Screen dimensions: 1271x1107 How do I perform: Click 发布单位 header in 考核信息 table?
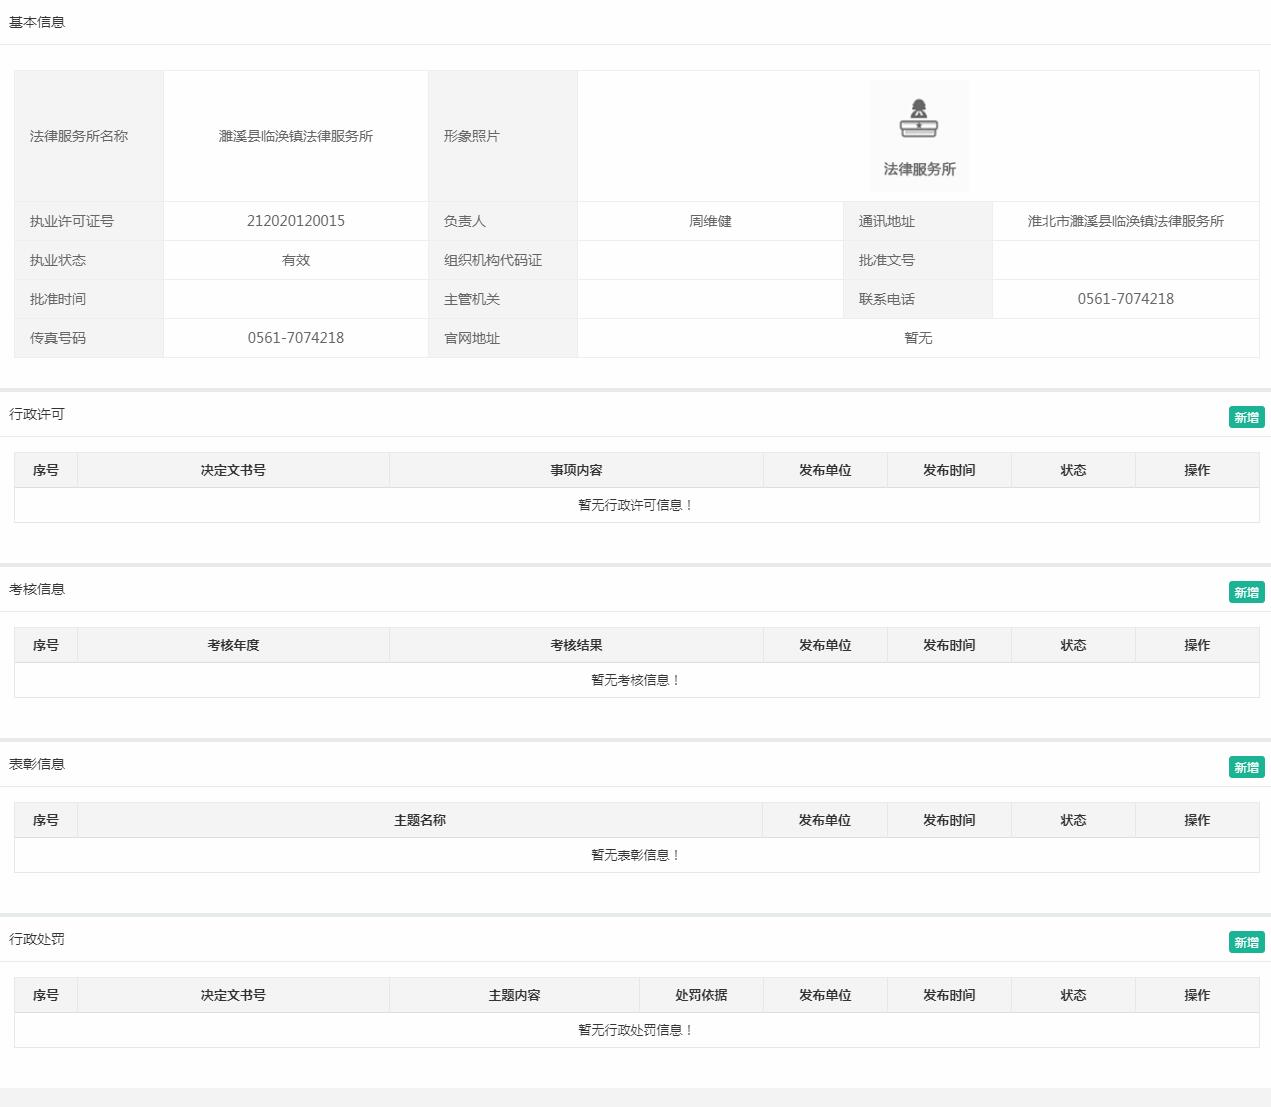point(825,645)
